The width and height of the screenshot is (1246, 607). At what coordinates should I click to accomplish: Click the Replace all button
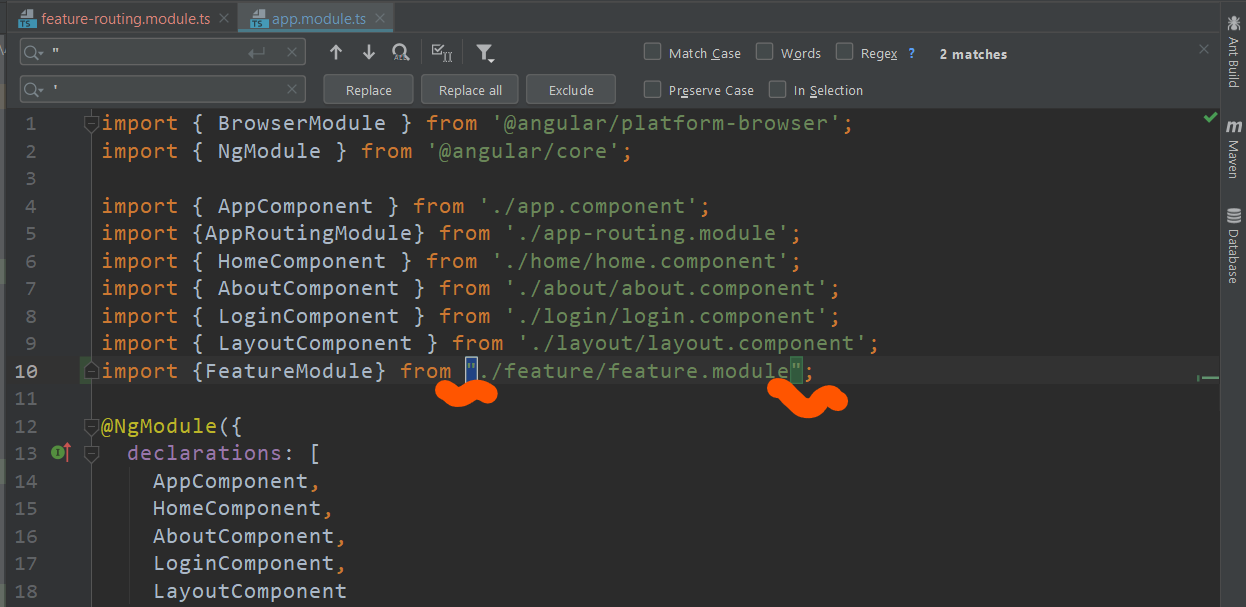470,90
